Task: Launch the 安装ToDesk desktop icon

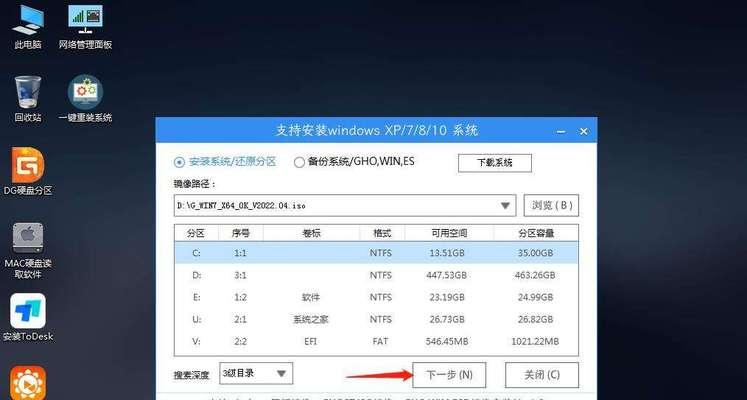Action: pos(28,317)
